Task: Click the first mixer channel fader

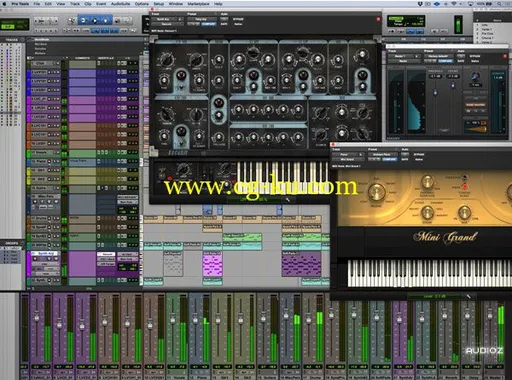Action: click(37, 318)
